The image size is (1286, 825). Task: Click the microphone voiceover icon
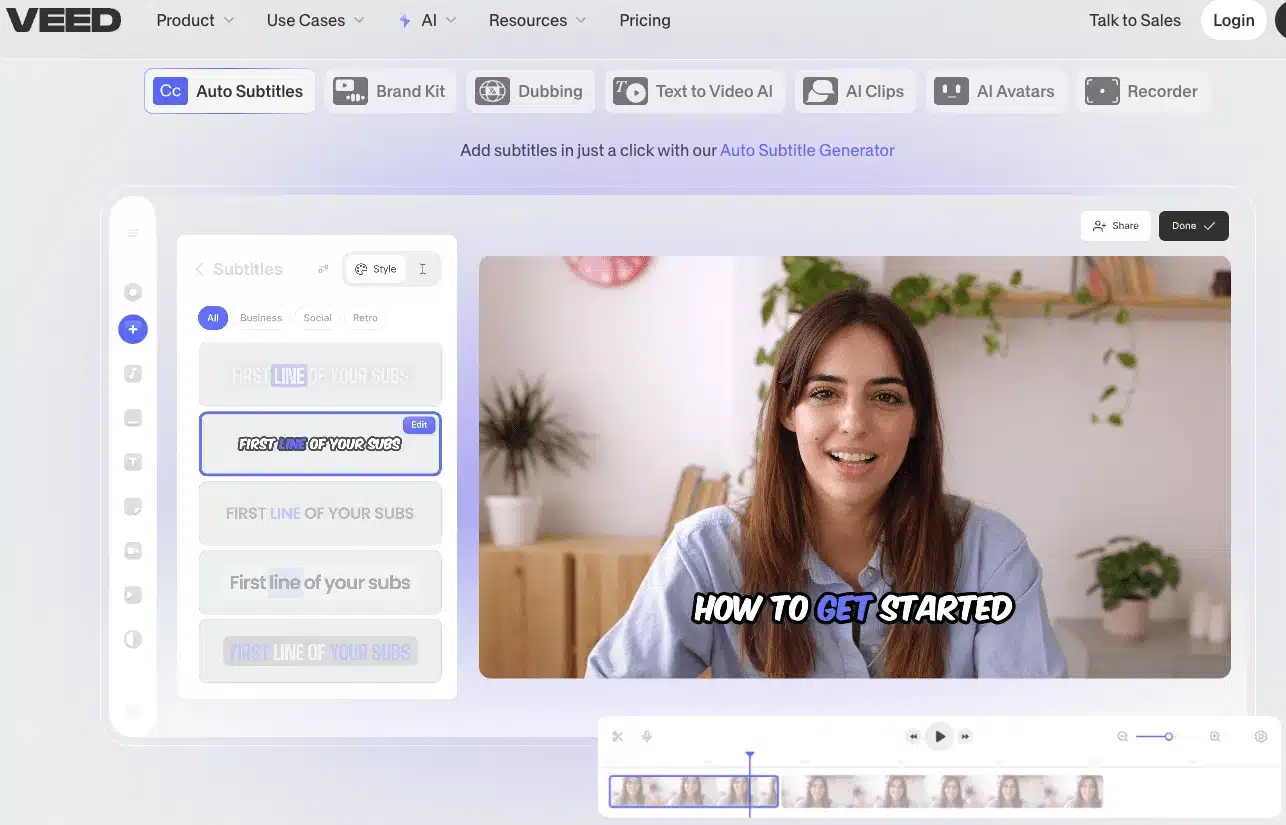tap(647, 737)
